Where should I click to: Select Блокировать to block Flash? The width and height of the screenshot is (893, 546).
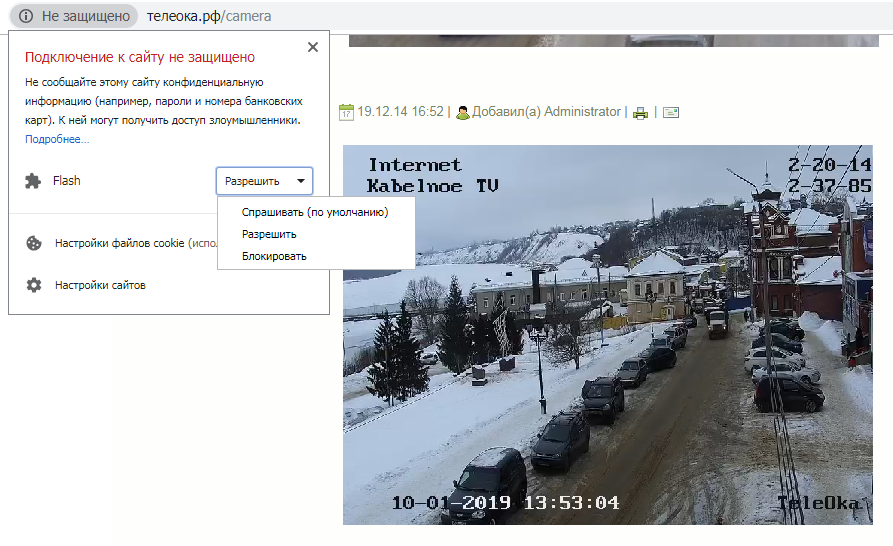pyautogui.click(x=274, y=256)
